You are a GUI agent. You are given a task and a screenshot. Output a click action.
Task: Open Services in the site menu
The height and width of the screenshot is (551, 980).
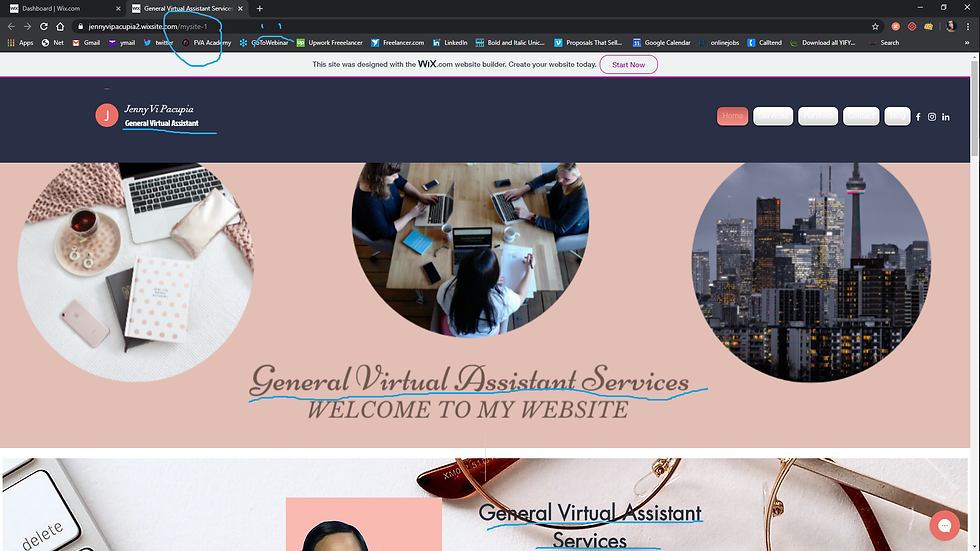773,116
